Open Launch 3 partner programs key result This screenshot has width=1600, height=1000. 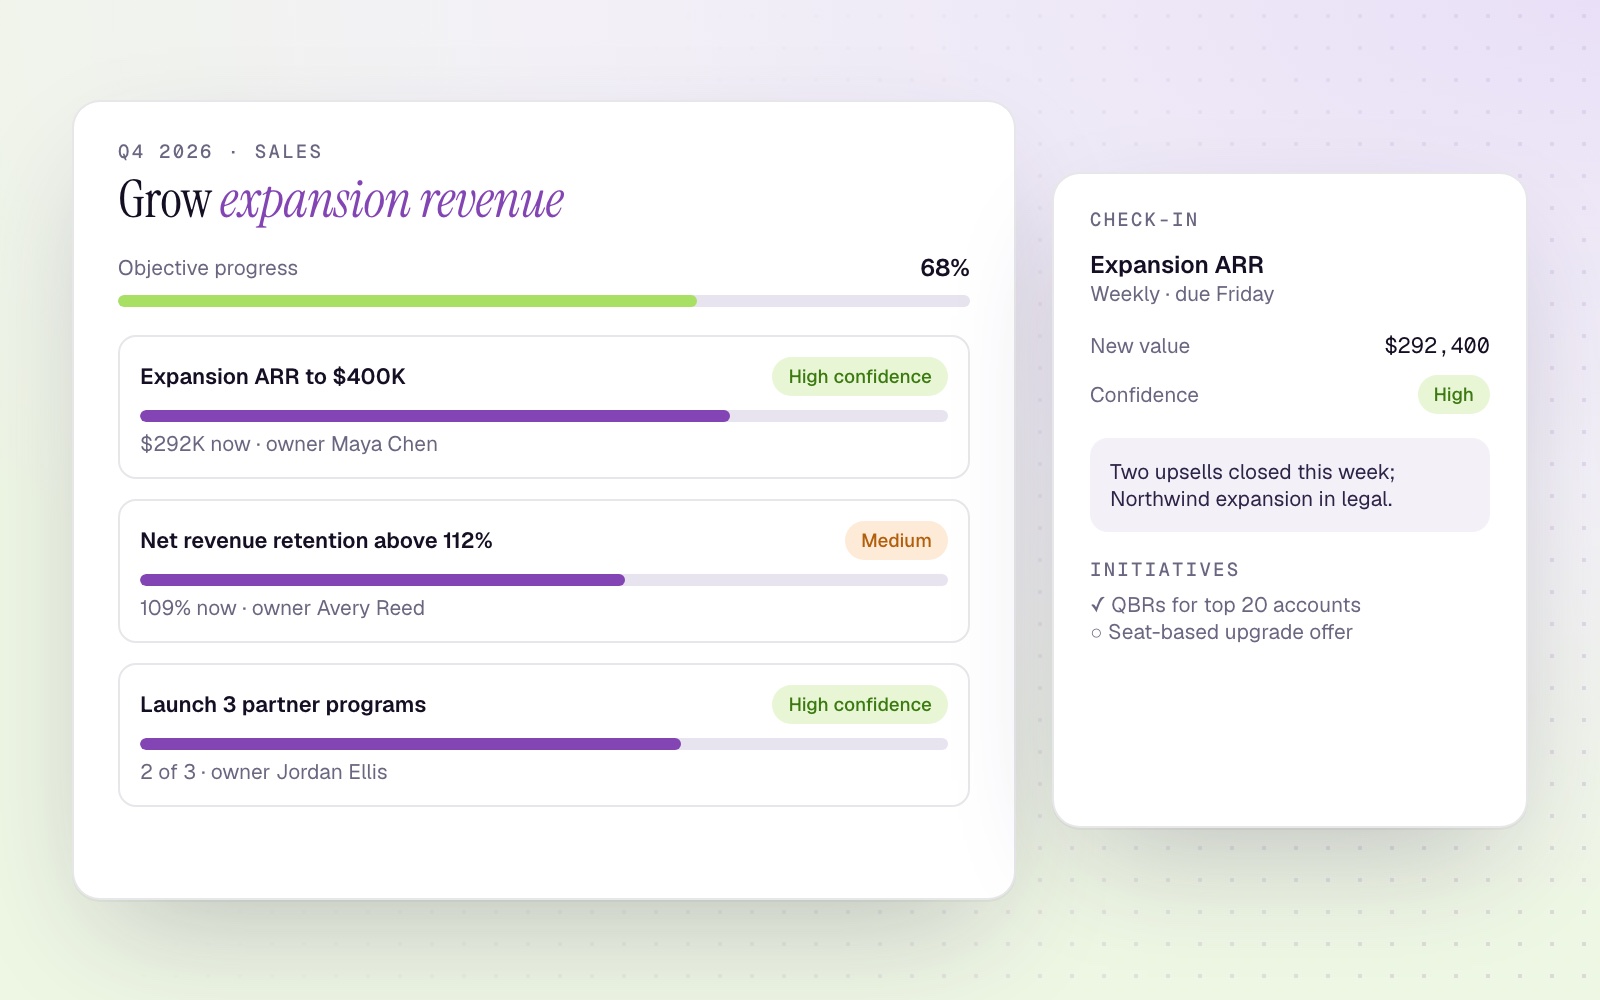544,735
